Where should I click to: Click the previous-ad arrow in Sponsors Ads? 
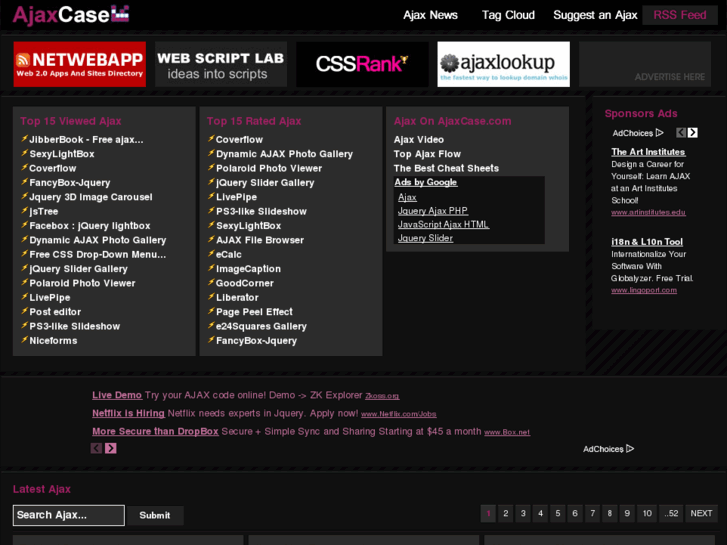tap(681, 133)
